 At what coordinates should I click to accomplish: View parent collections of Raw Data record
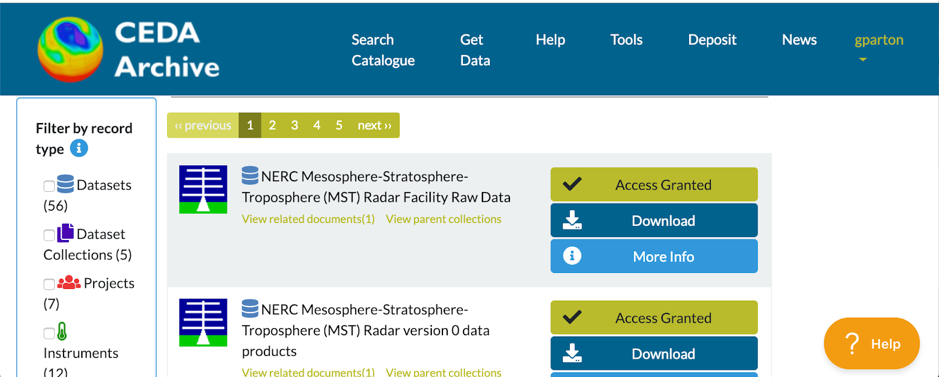point(444,219)
